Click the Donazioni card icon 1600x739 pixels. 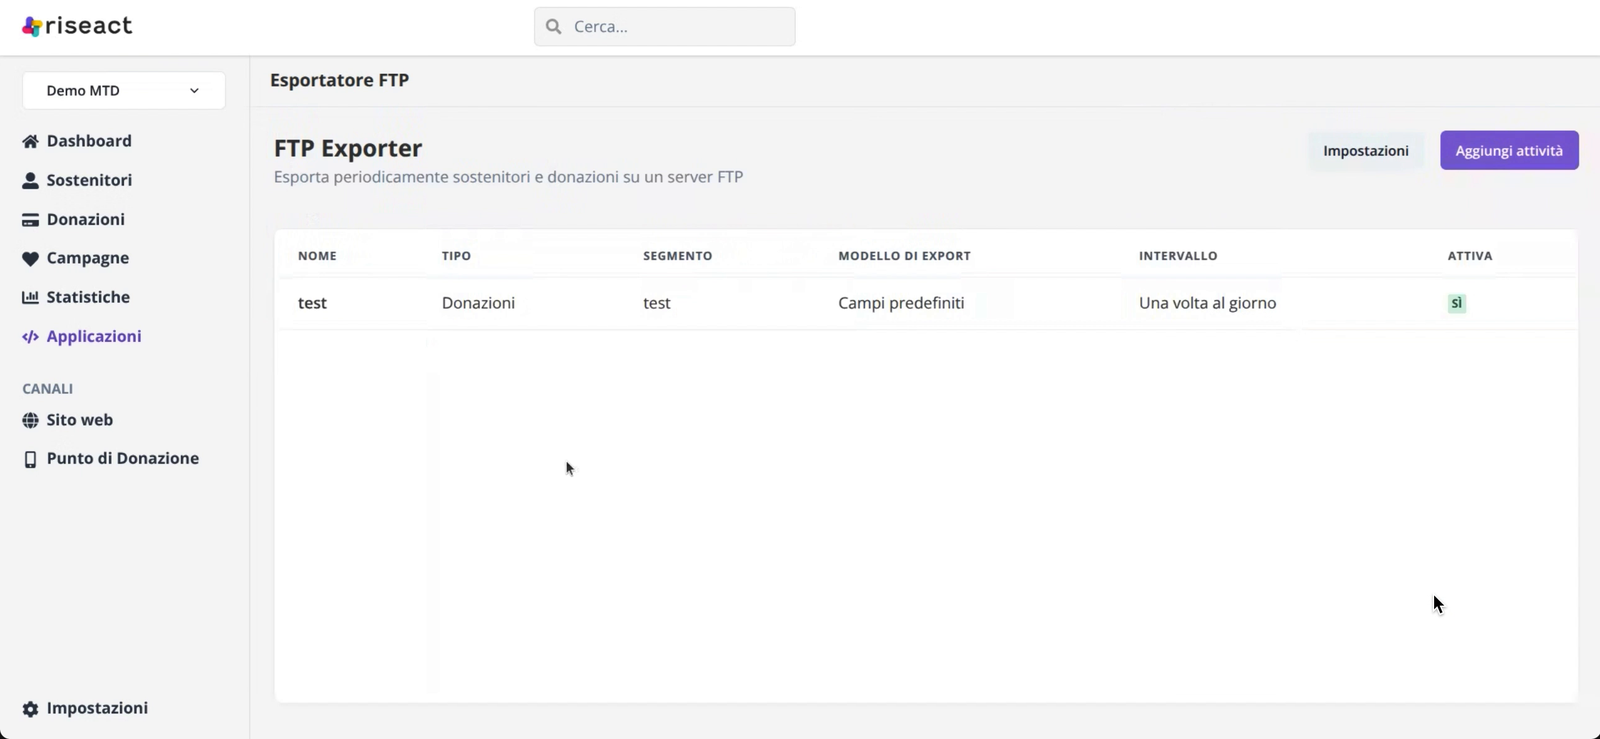point(30,220)
